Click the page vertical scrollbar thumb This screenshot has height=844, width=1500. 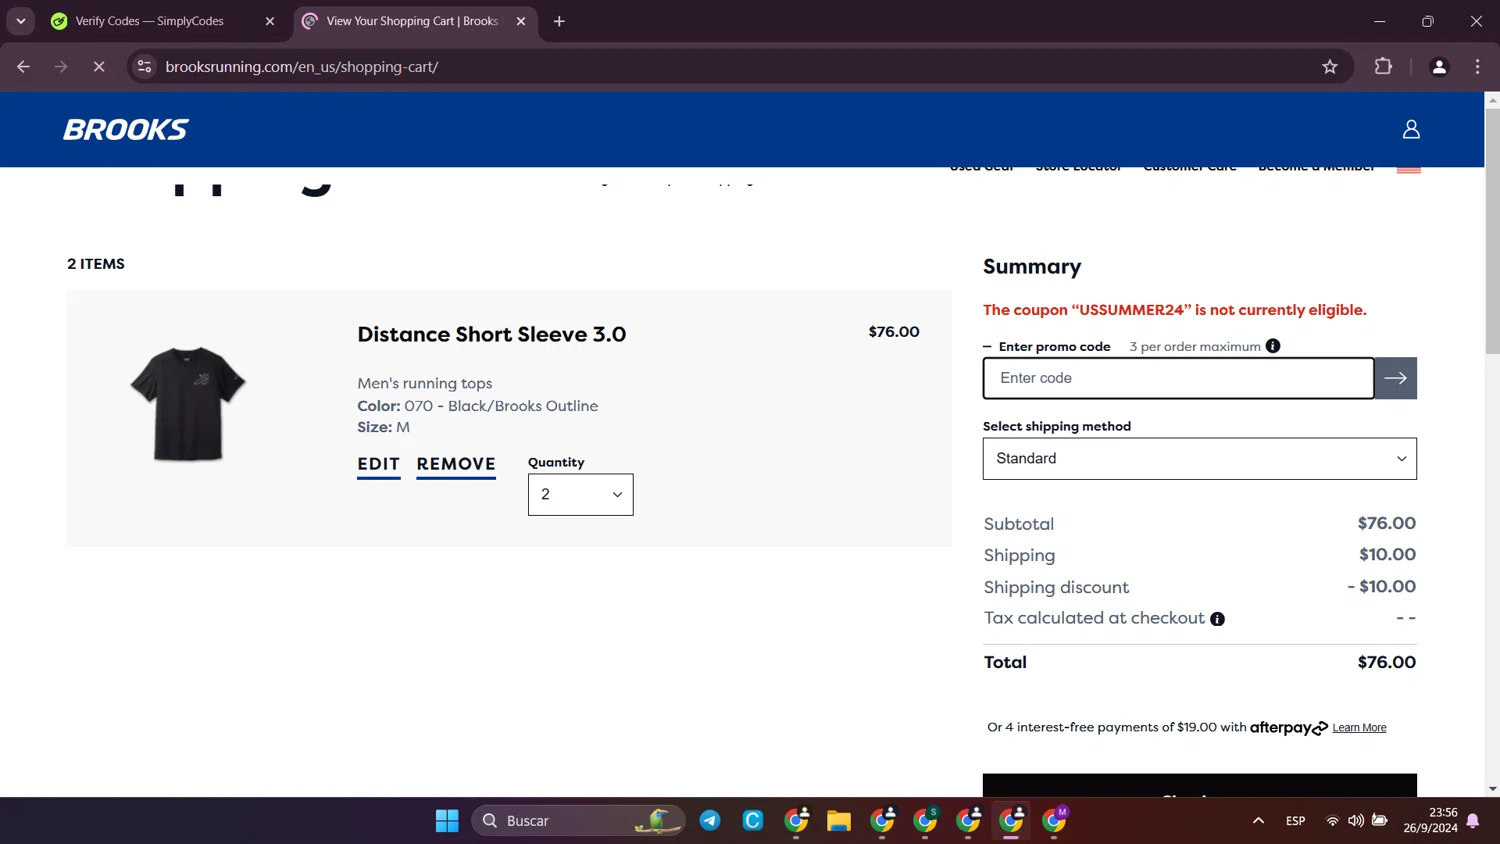coord(1492,230)
